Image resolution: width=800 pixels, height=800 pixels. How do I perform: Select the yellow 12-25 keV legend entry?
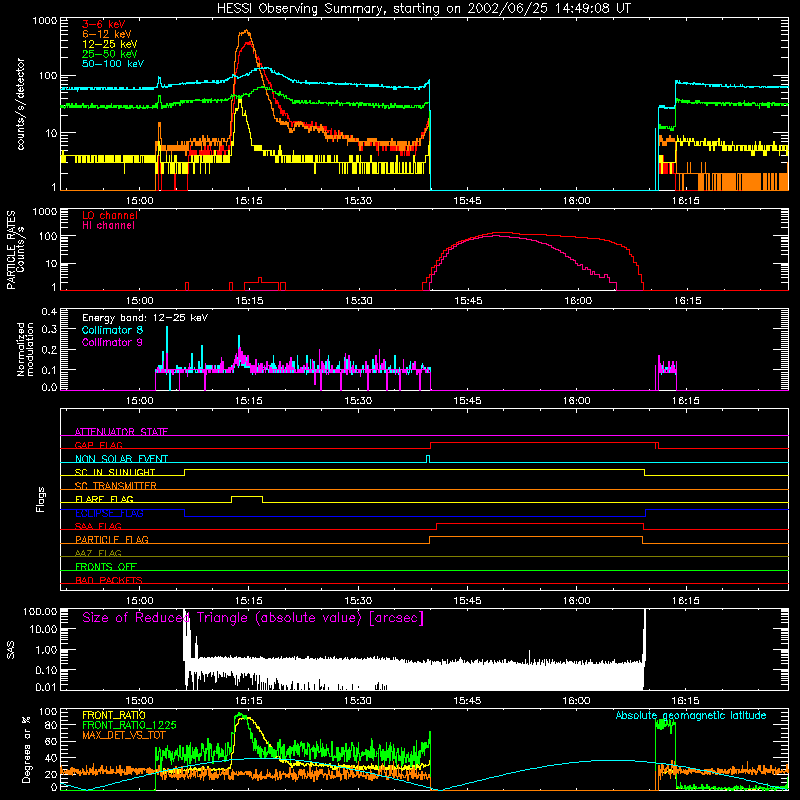click(x=110, y=44)
